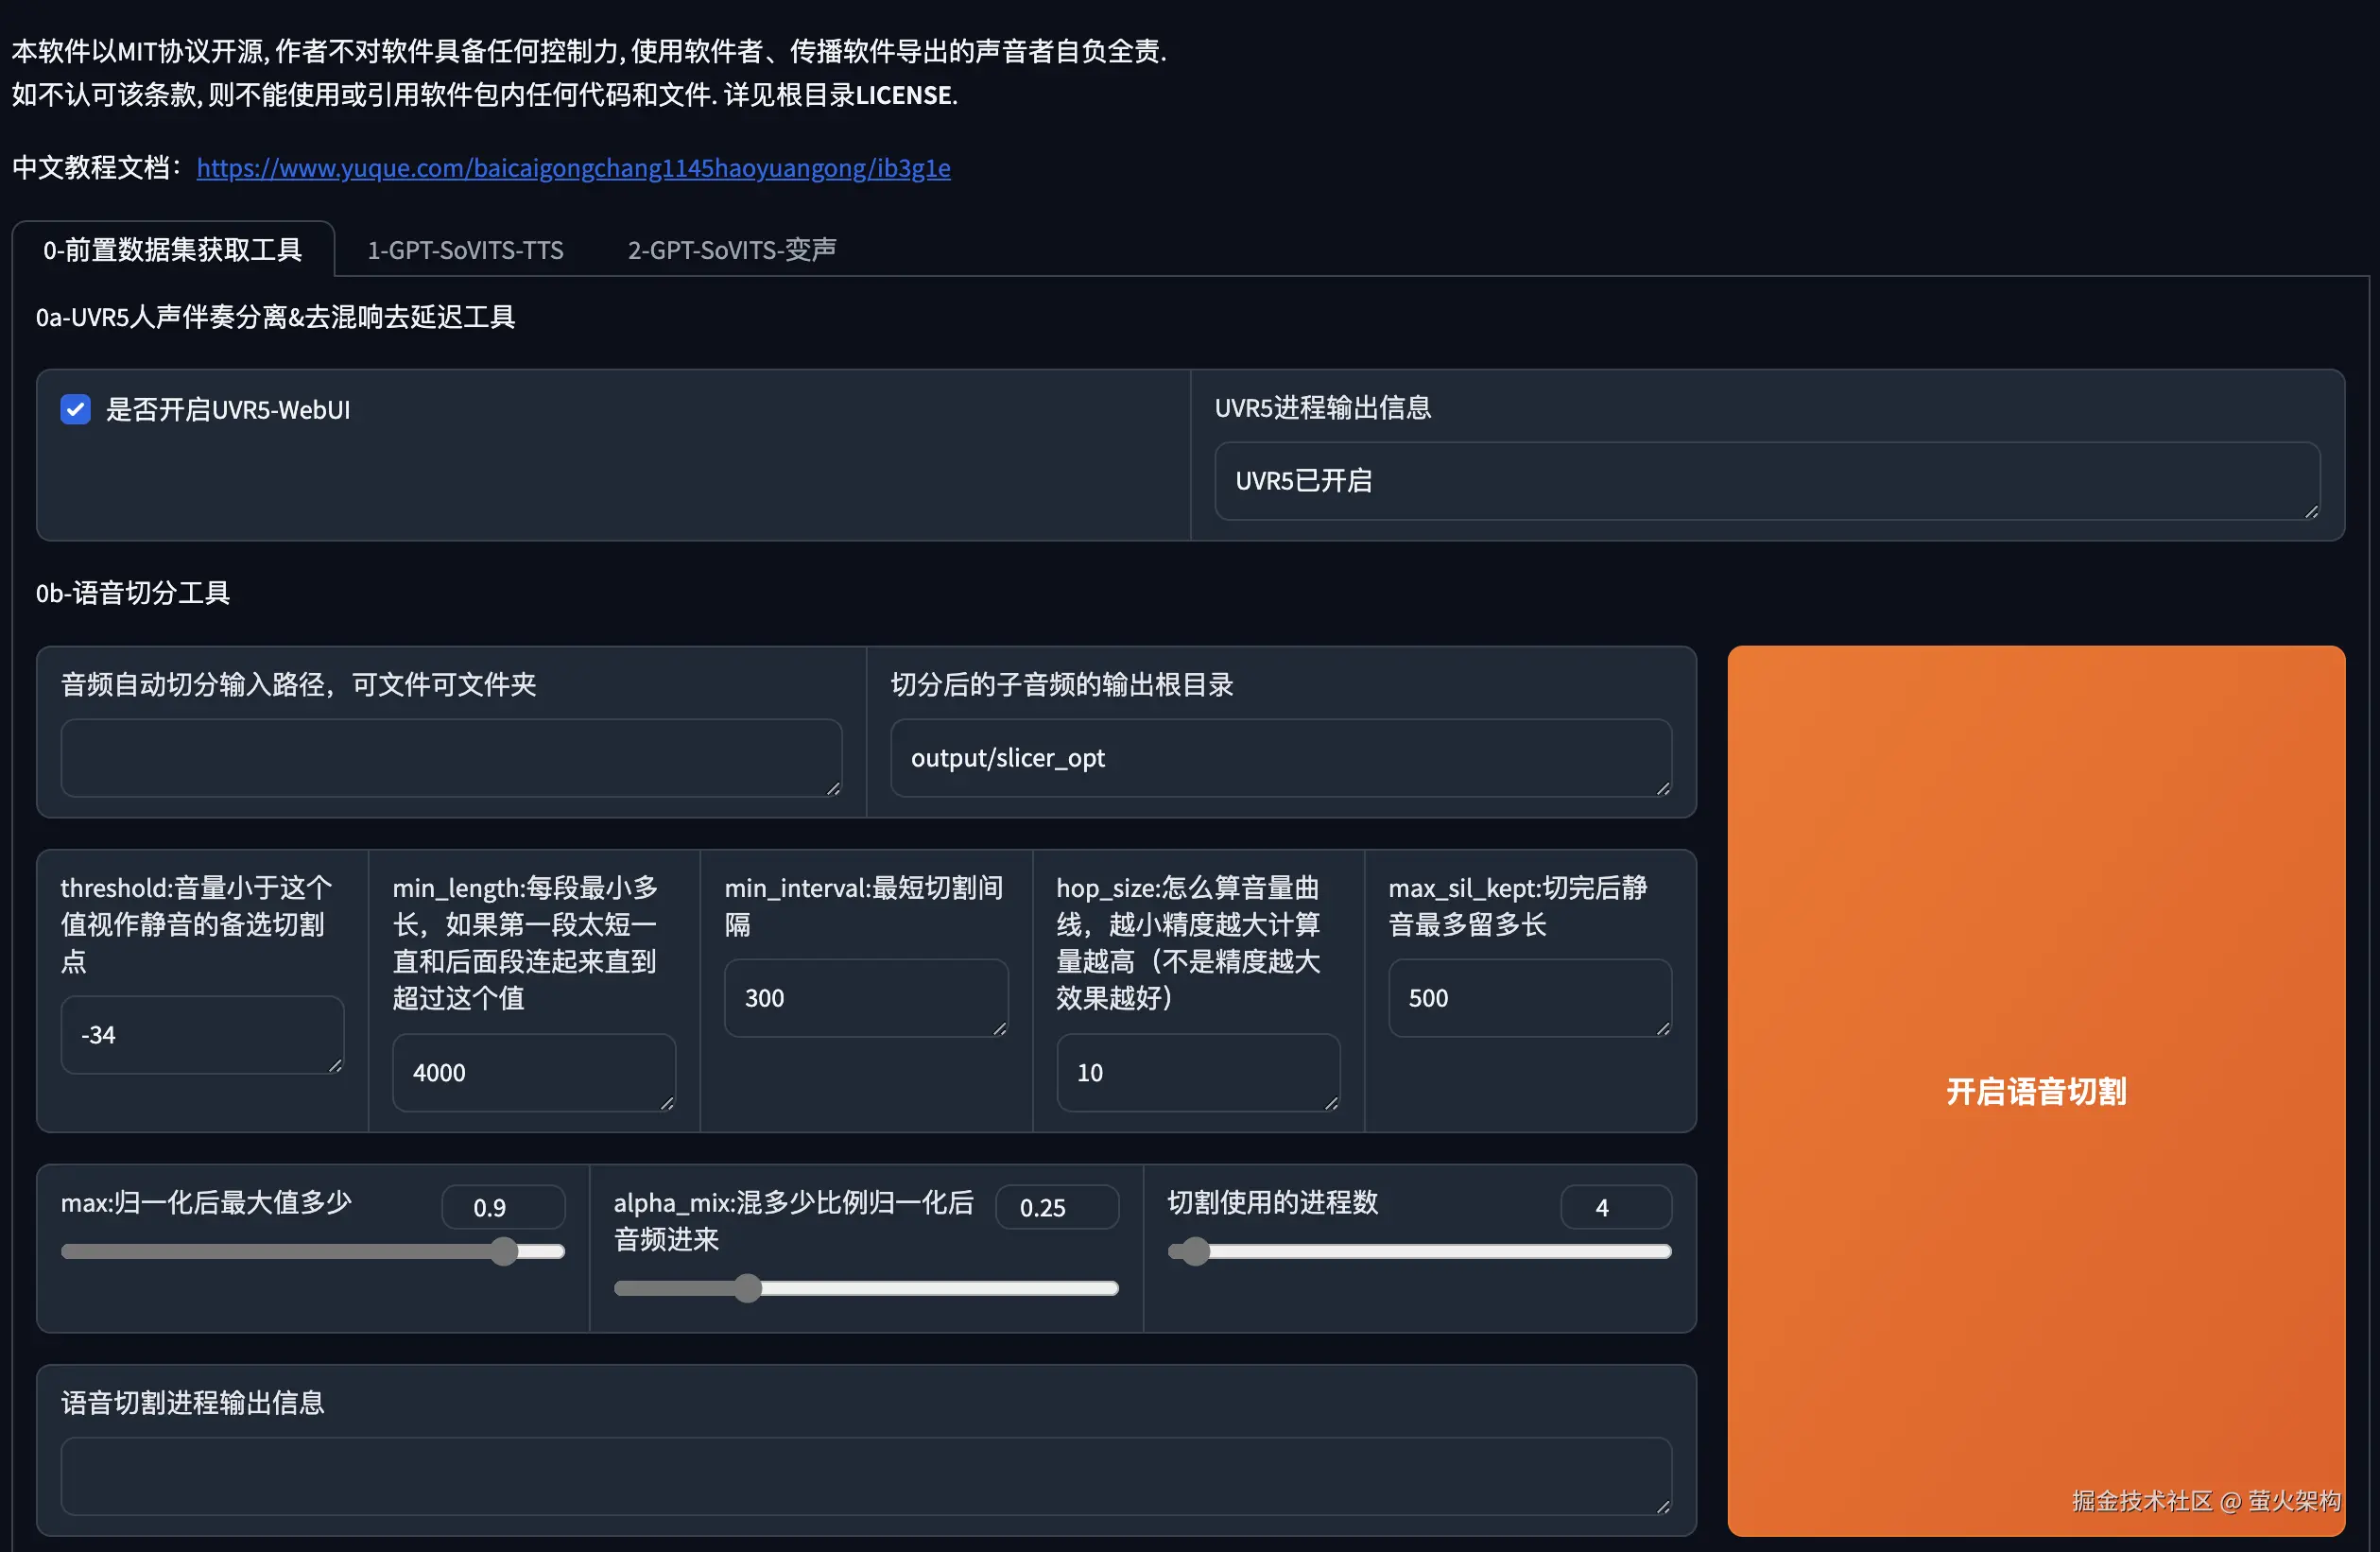2380x1552 pixels.
Task: Click the hop_size field showing 10
Action: point(1197,1072)
